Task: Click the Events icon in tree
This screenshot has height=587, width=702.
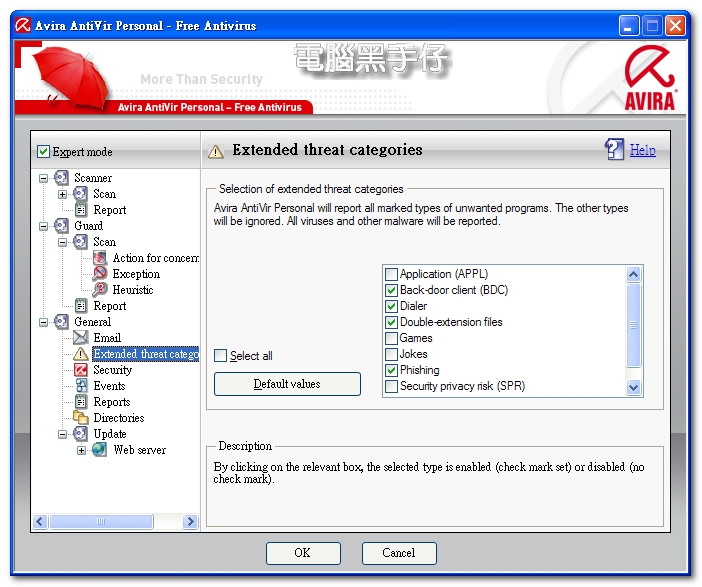Action: pyautogui.click(x=81, y=386)
